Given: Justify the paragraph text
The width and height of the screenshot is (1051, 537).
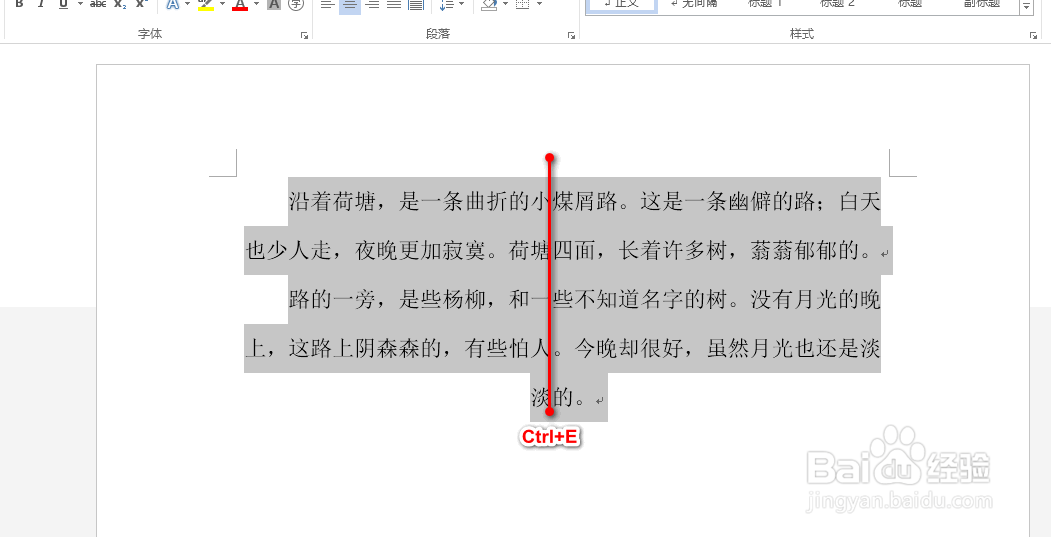Looking at the screenshot, I should [394, 4].
